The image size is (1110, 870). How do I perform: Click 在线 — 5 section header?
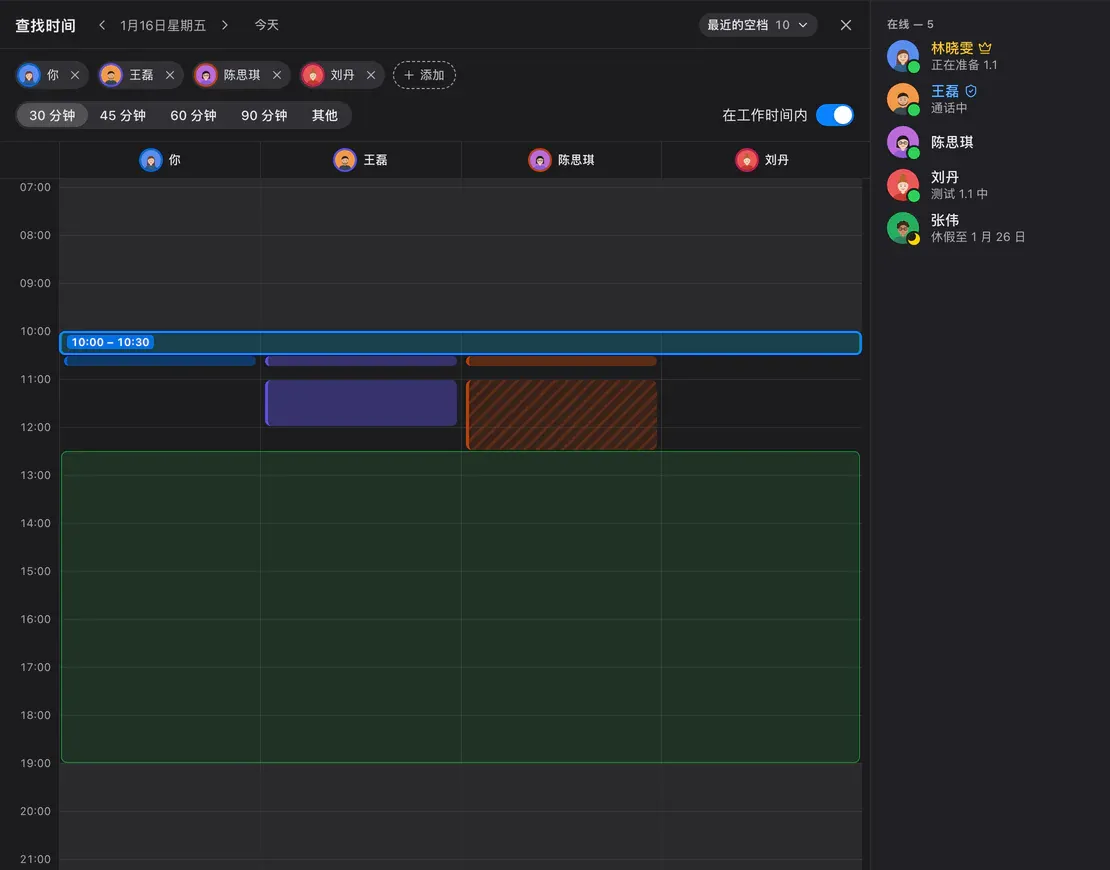(910, 25)
